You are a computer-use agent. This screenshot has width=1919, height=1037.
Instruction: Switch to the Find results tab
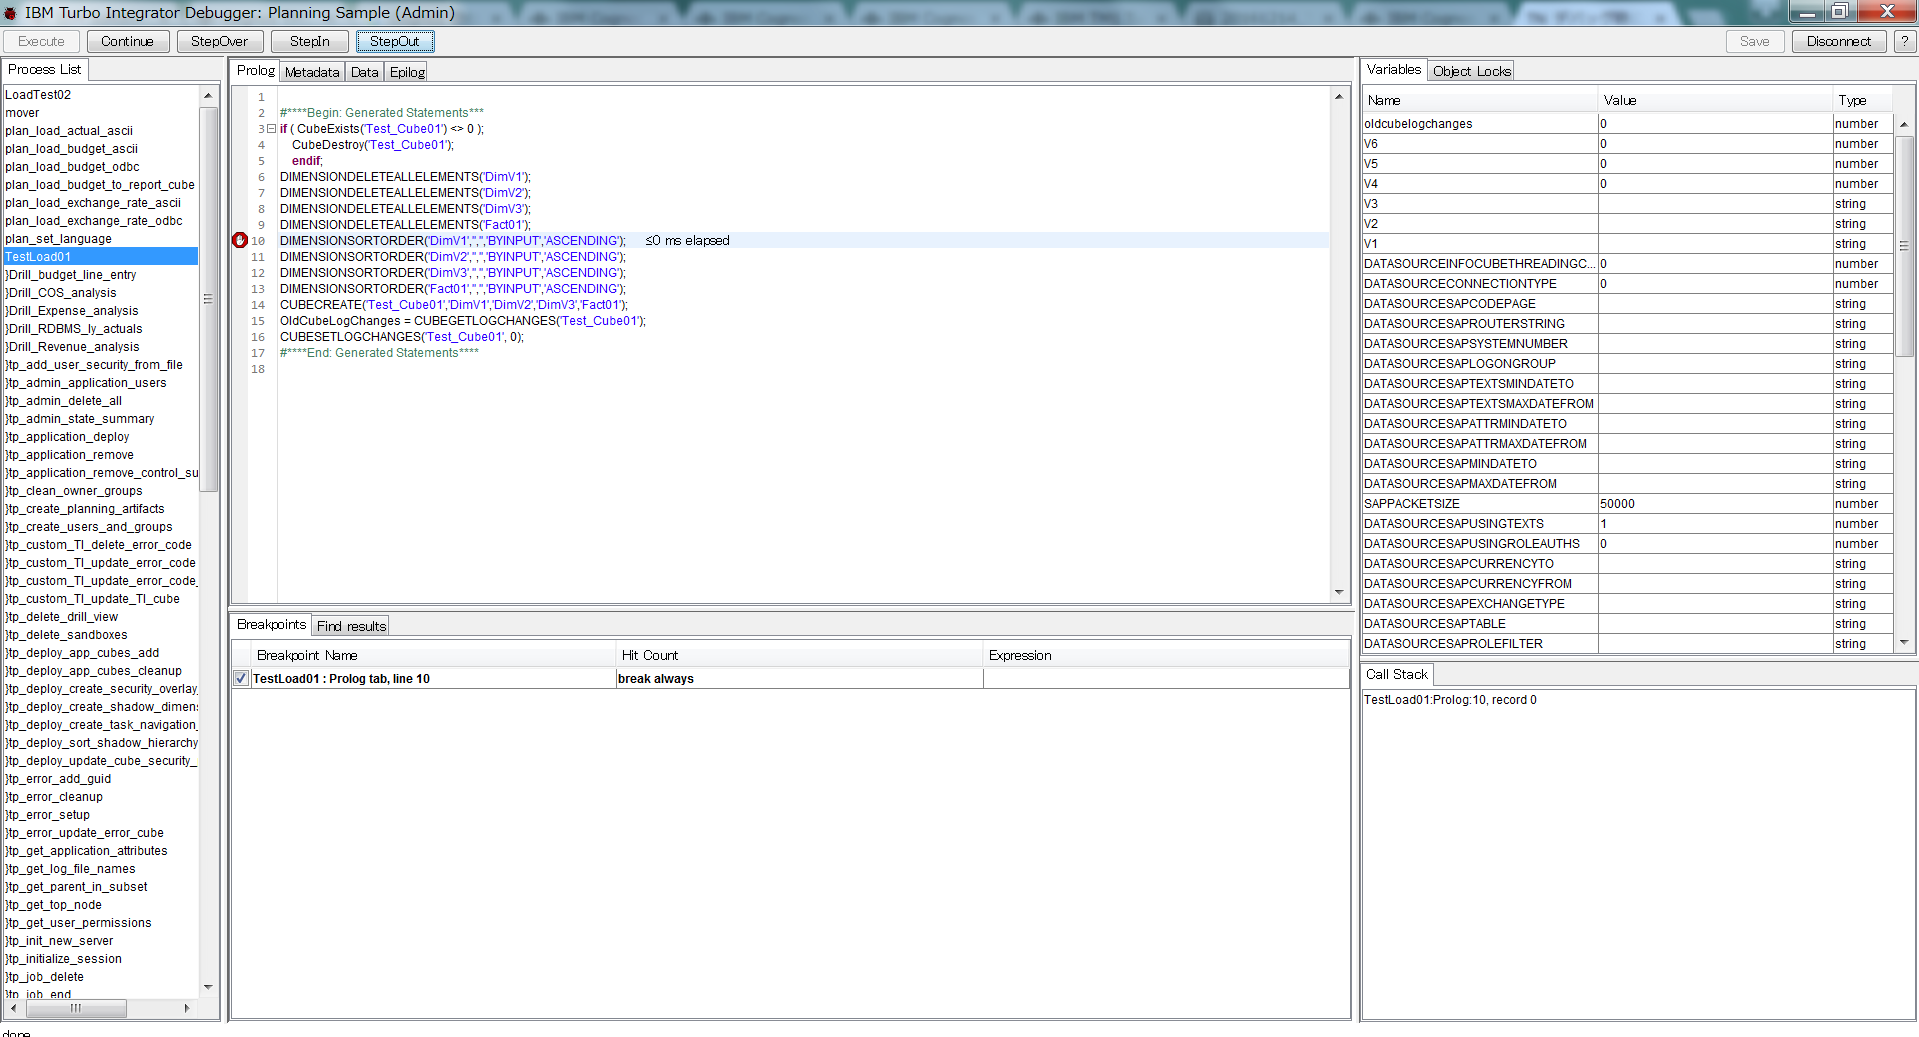[350, 625]
